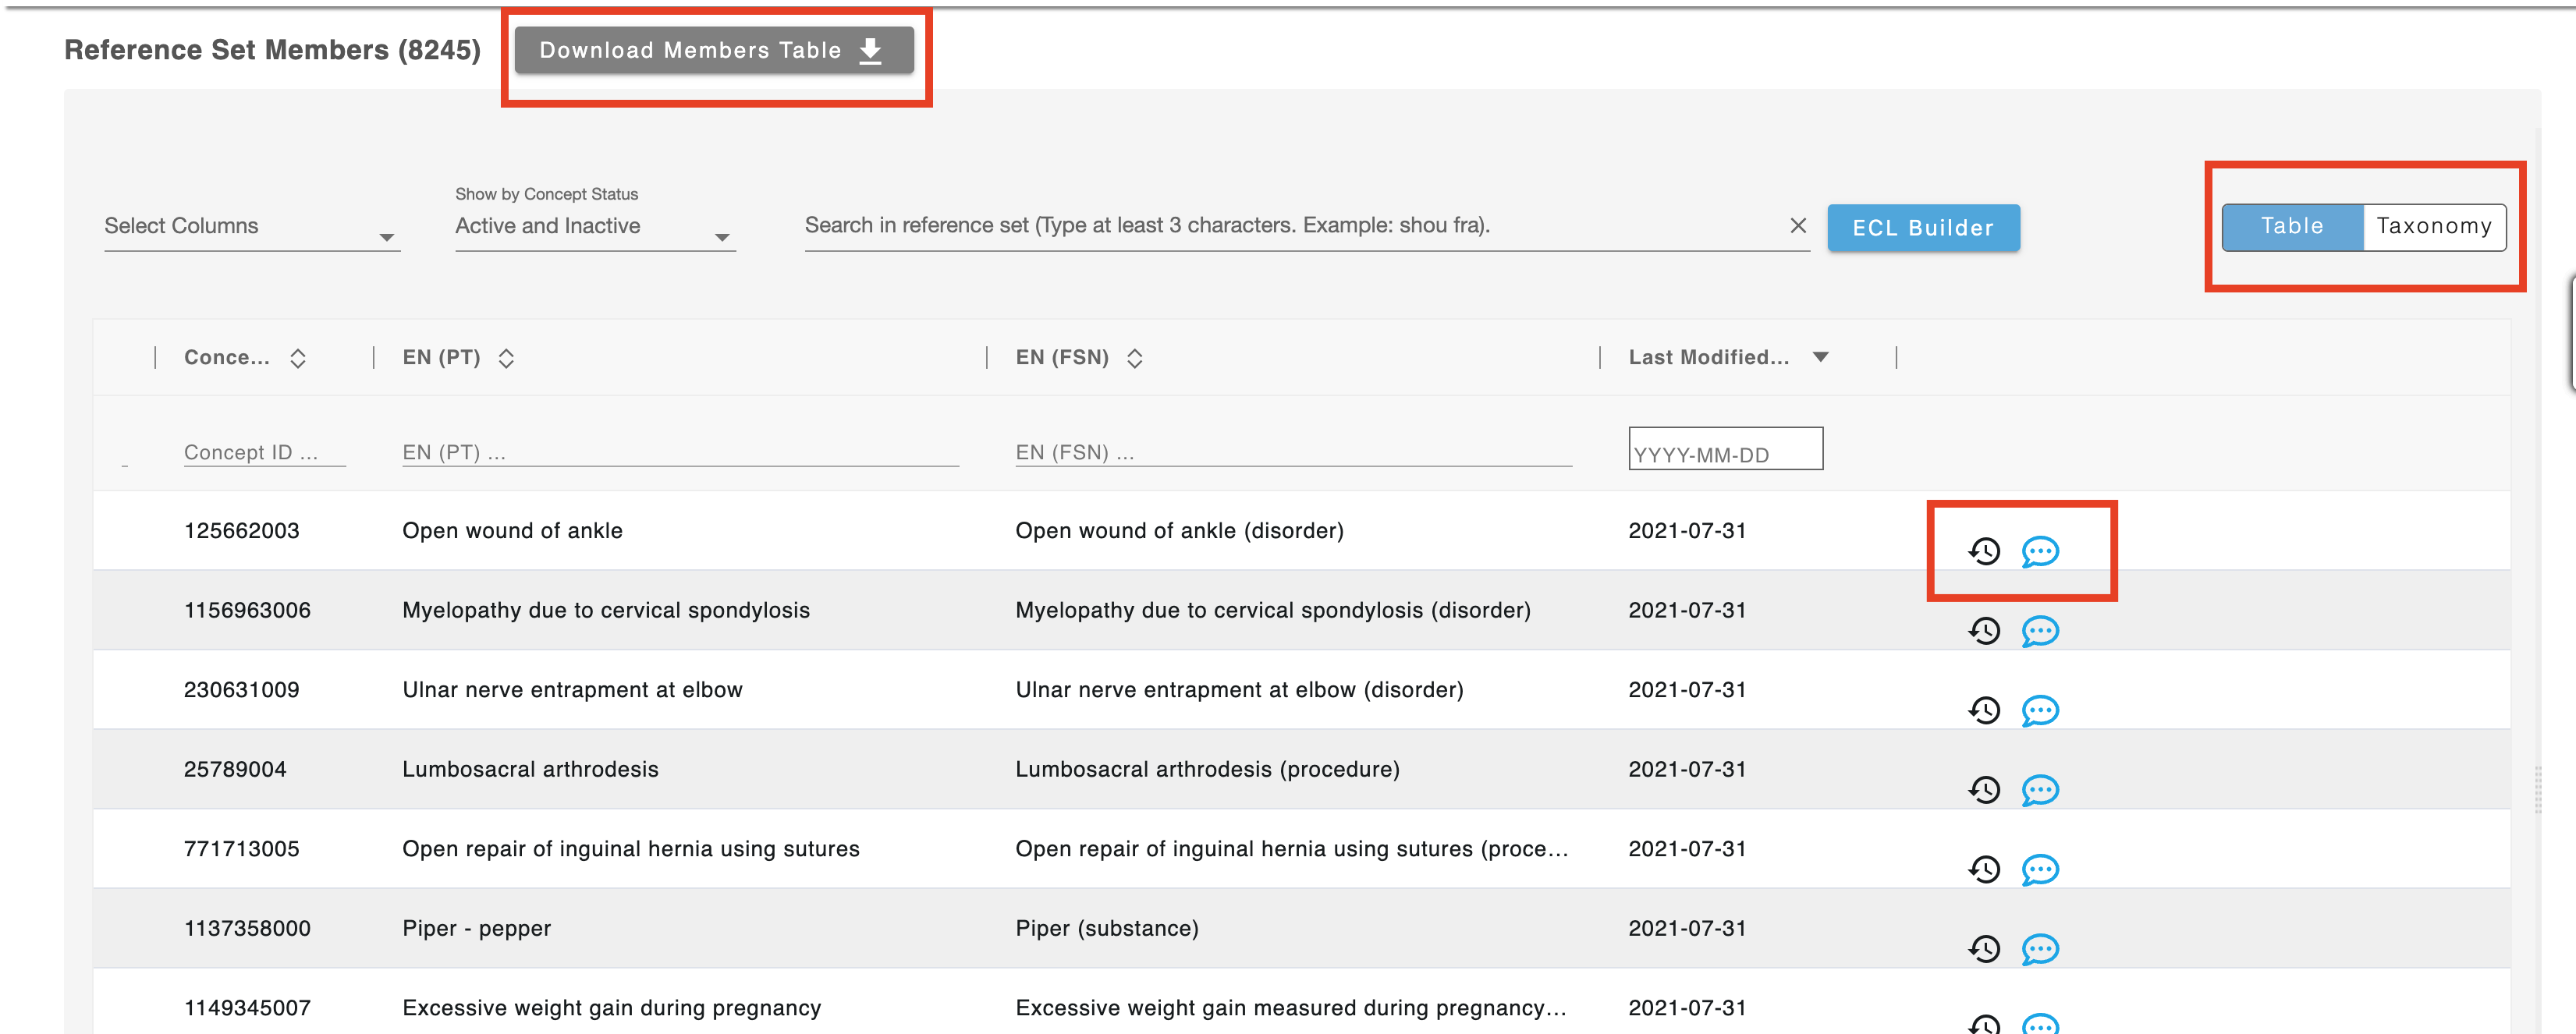
Task: Select concept ID 1156963006
Action: point(247,610)
